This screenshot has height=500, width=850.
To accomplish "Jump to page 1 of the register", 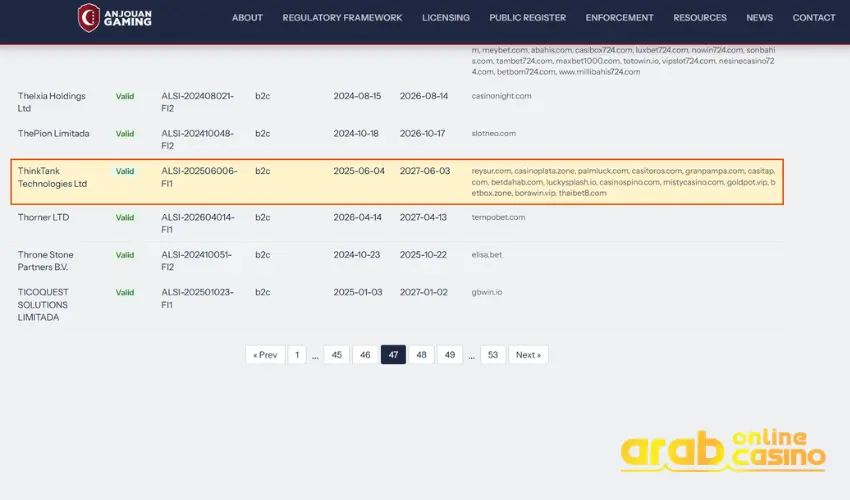I will 297,355.
